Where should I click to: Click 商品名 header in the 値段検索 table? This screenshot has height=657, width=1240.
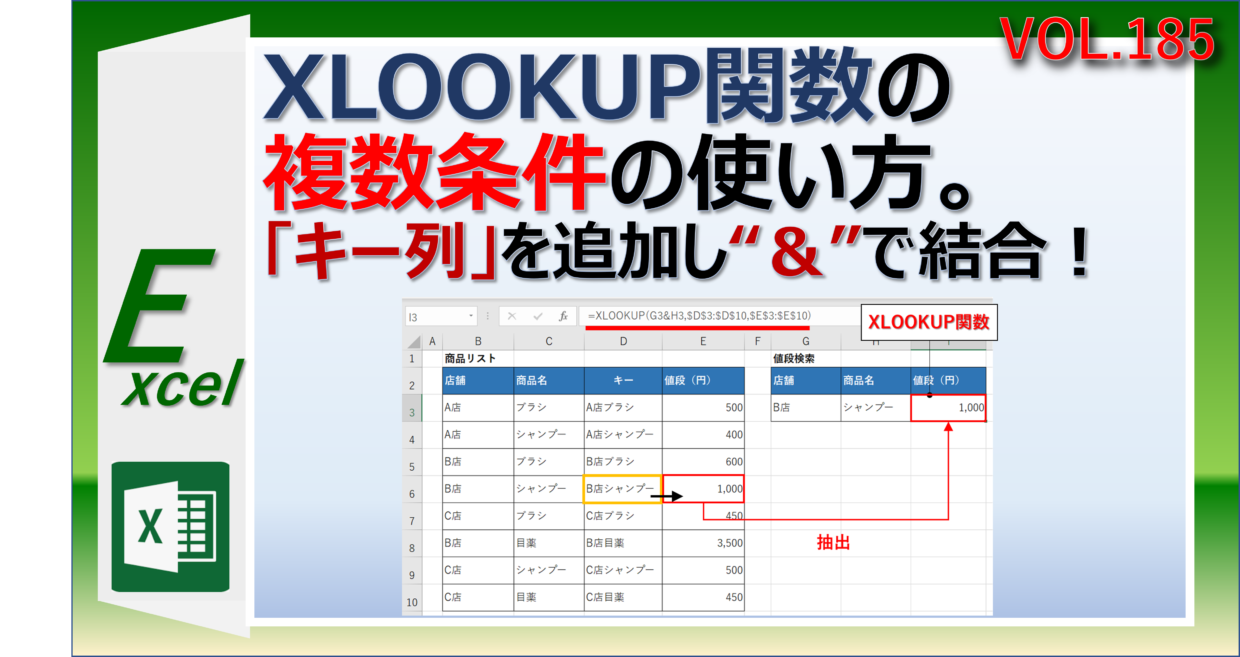(876, 380)
